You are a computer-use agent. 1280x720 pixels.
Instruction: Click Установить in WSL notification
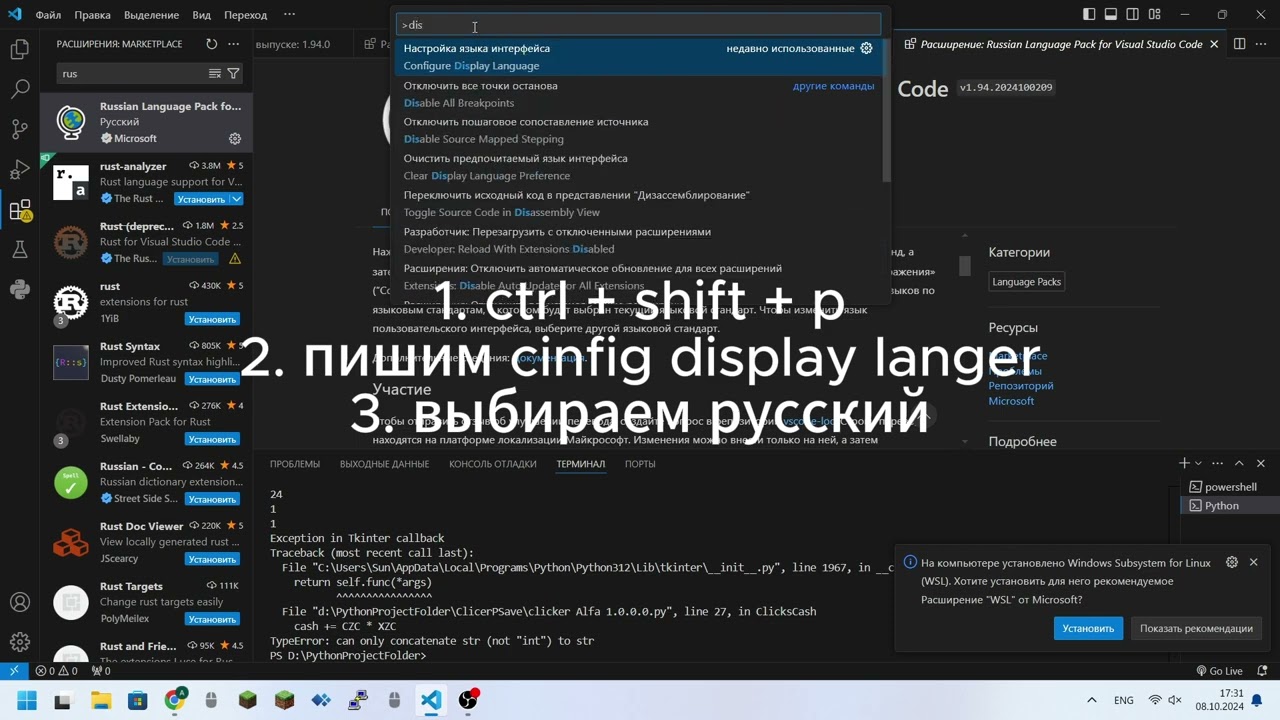(x=1088, y=628)
